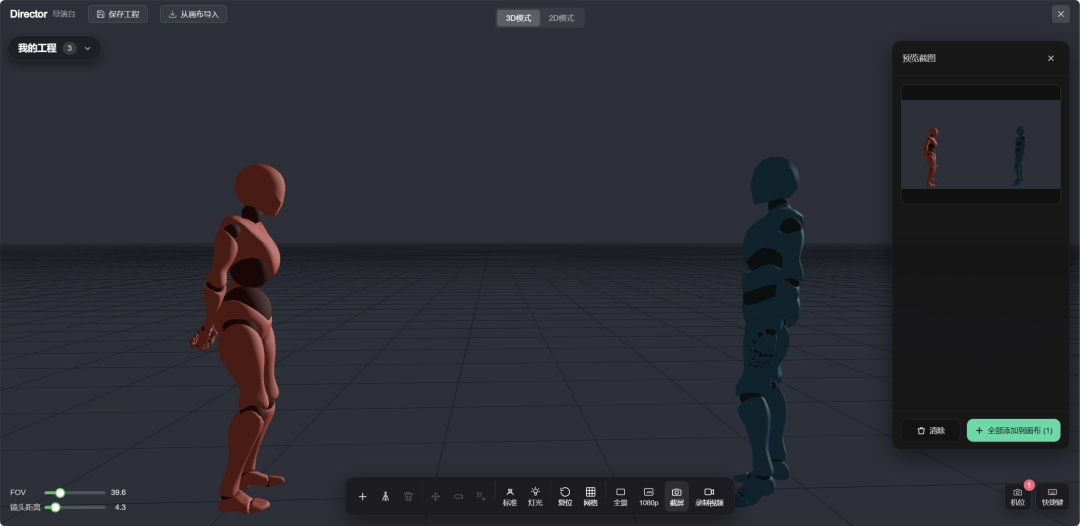Image resolution: width=1080 pixels, height=526 pixels.
Task: Click the 截屏 screenshot camera icon
Action: (x=676, y=496)
